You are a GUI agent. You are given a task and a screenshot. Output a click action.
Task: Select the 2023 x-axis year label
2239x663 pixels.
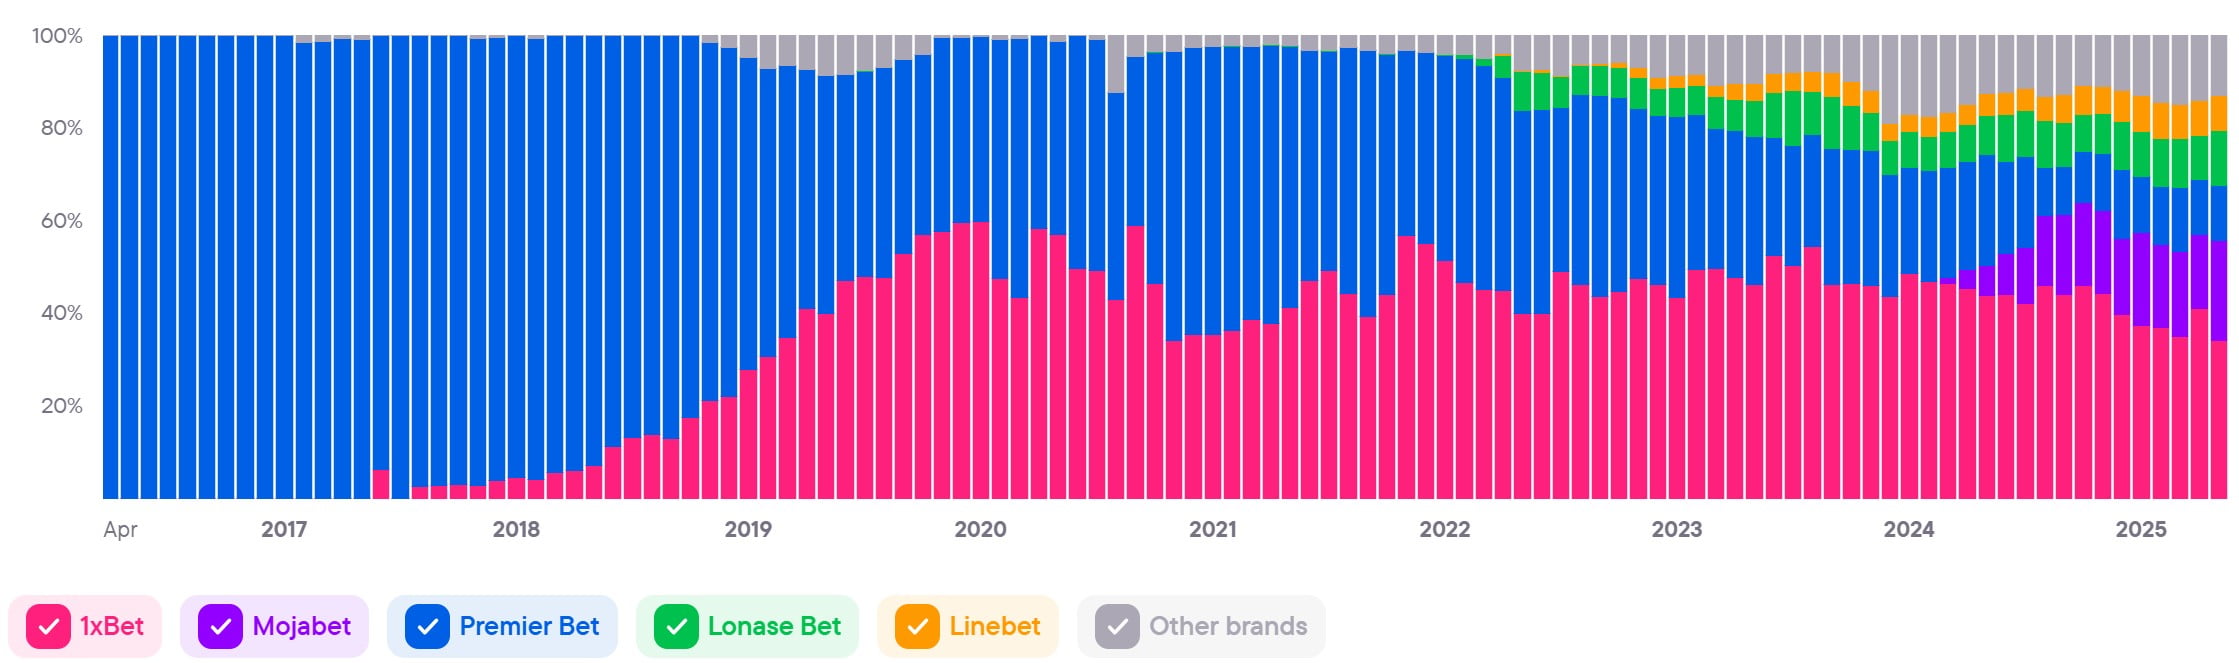1676,530
